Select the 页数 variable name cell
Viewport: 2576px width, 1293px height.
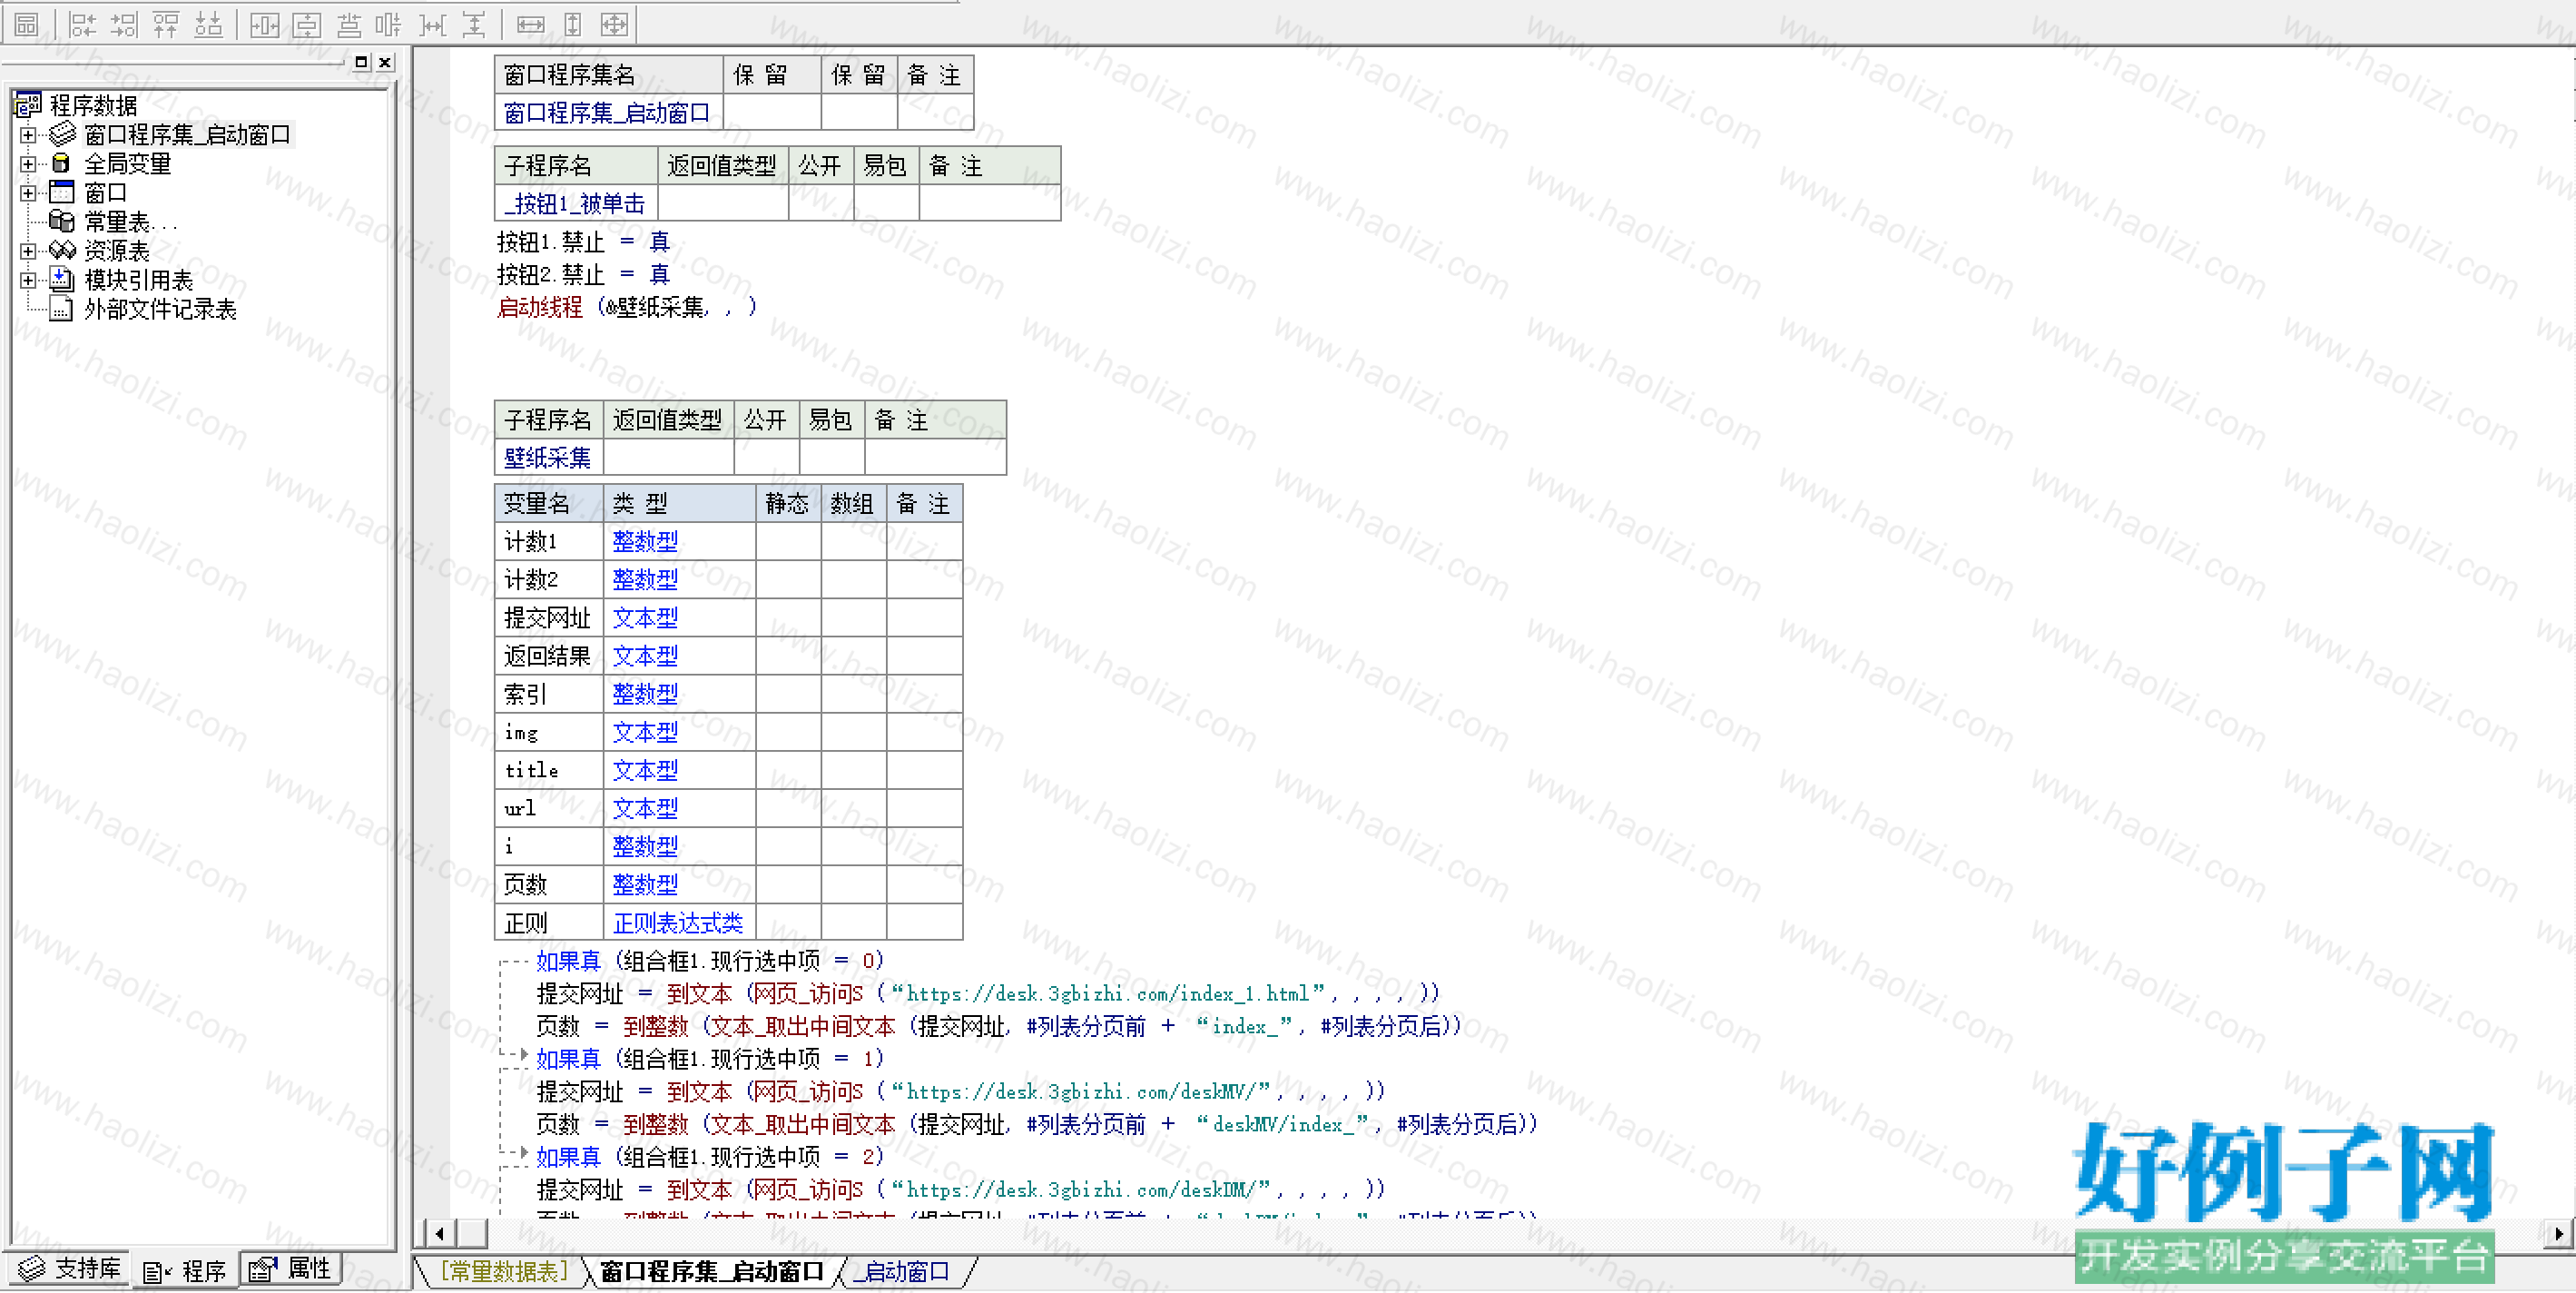point(548,884)
